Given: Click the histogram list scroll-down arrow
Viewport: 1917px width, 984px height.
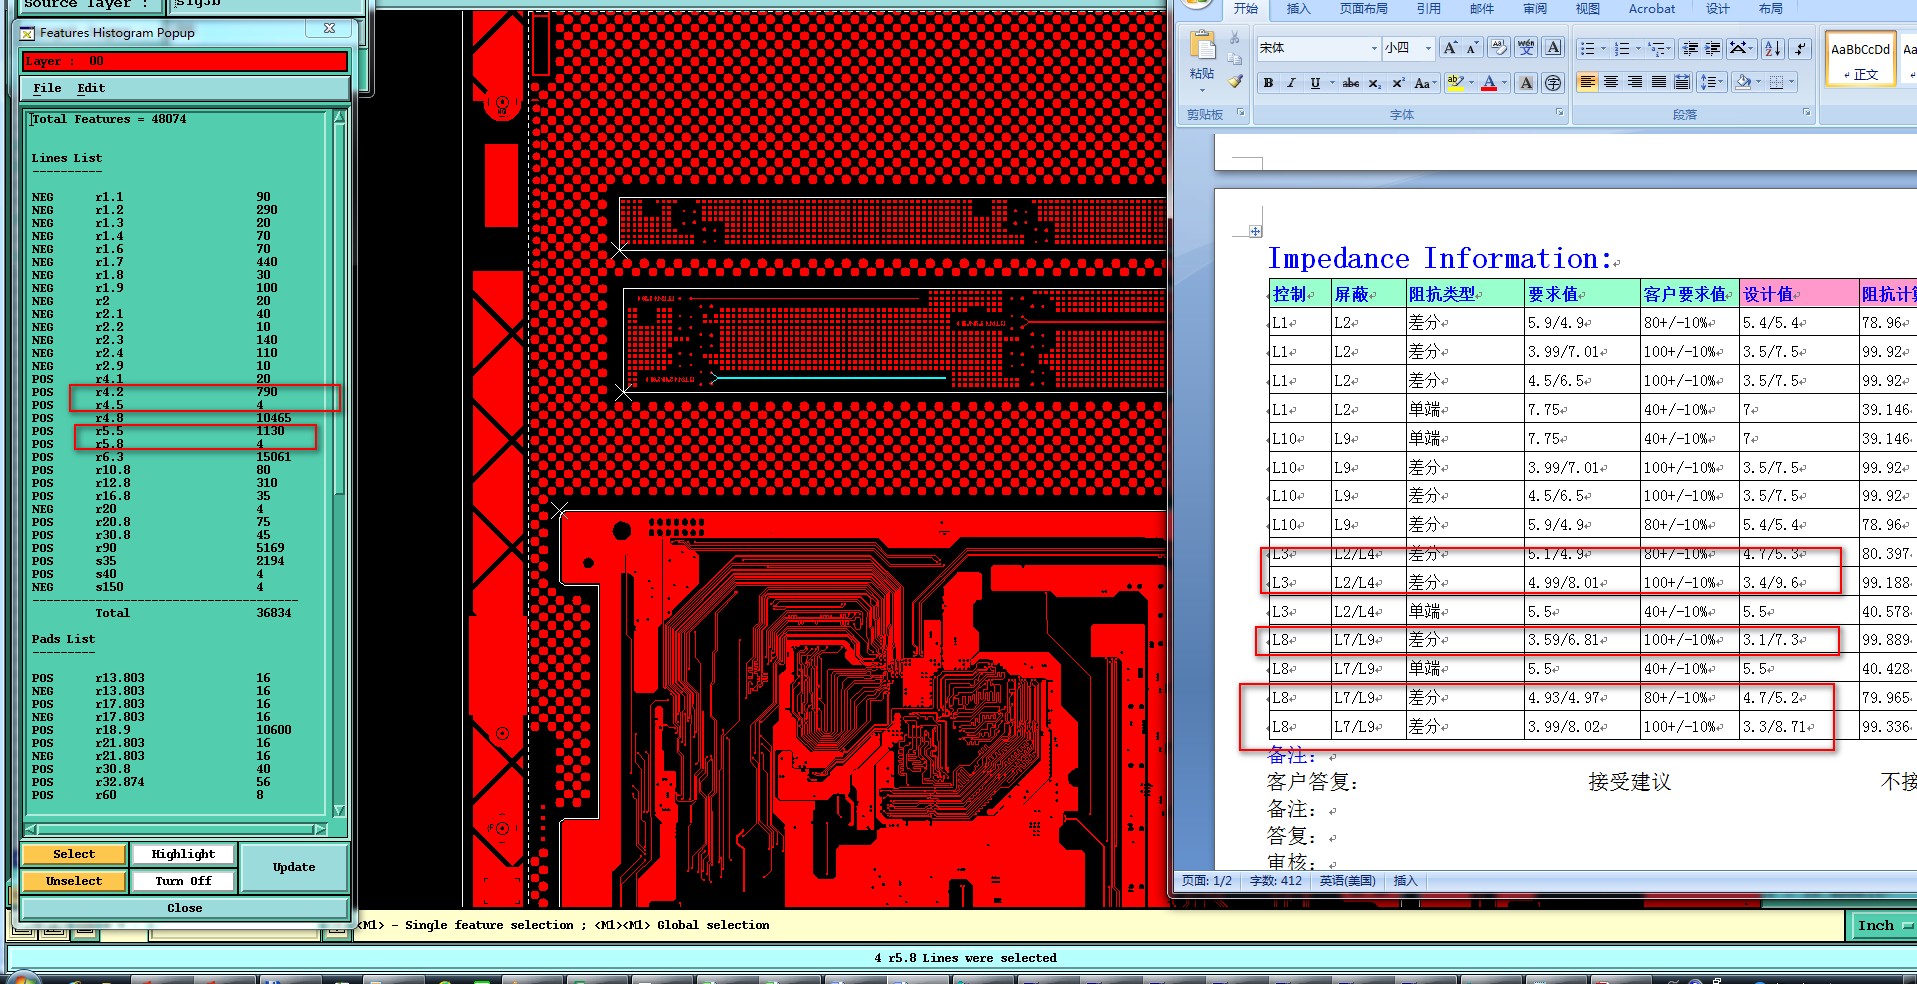Looking at the screenshot, I should [x=339, y=811].
